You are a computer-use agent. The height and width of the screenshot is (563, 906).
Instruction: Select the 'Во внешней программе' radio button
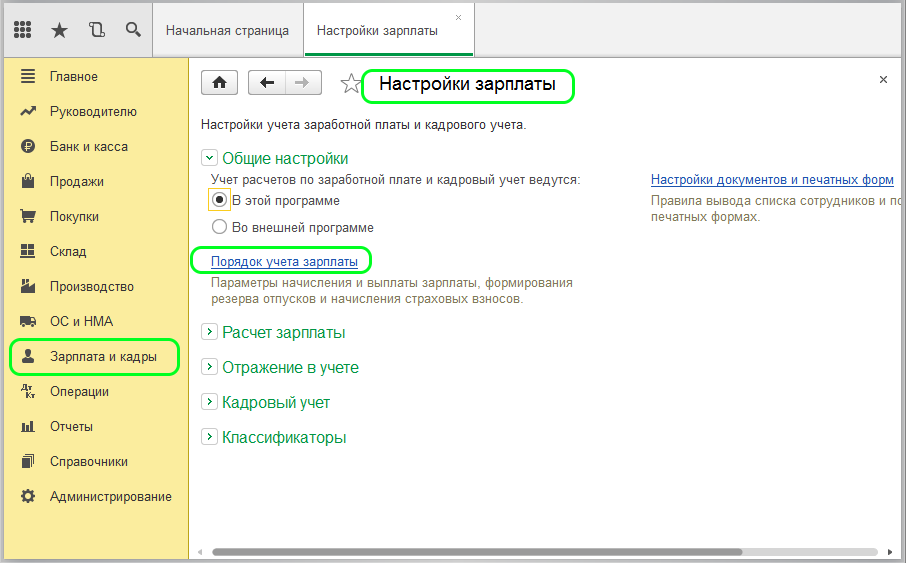point(220,227)
